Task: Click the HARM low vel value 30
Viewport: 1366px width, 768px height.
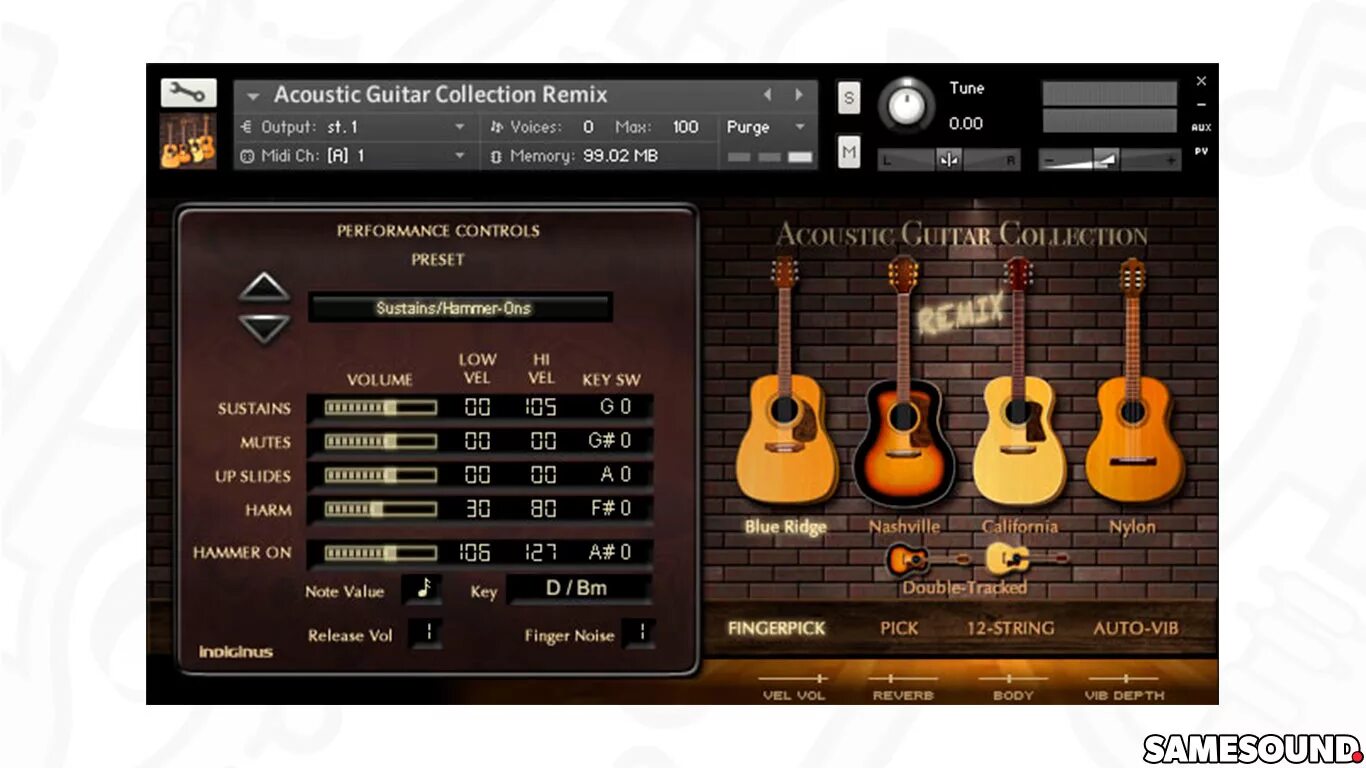Action: coord(477,509)
